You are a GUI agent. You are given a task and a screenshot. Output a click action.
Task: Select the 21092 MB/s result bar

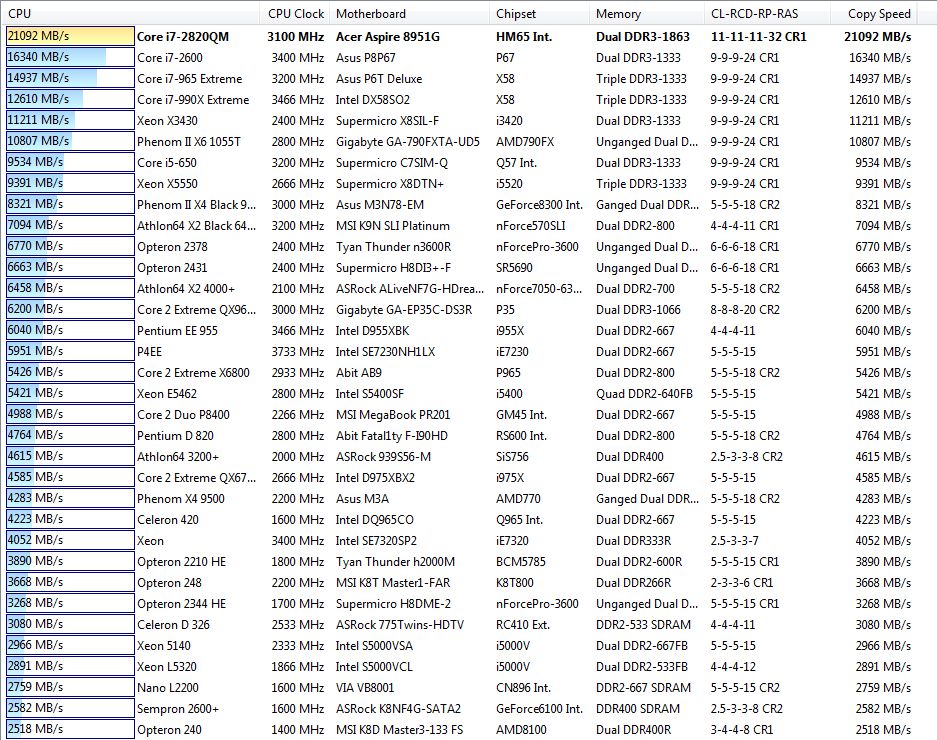[70, 36]
